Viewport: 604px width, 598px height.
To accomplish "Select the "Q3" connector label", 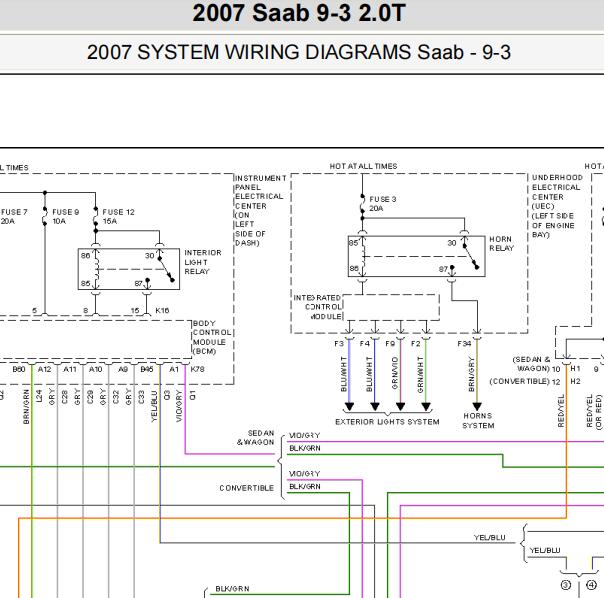I will coord(167,395).
